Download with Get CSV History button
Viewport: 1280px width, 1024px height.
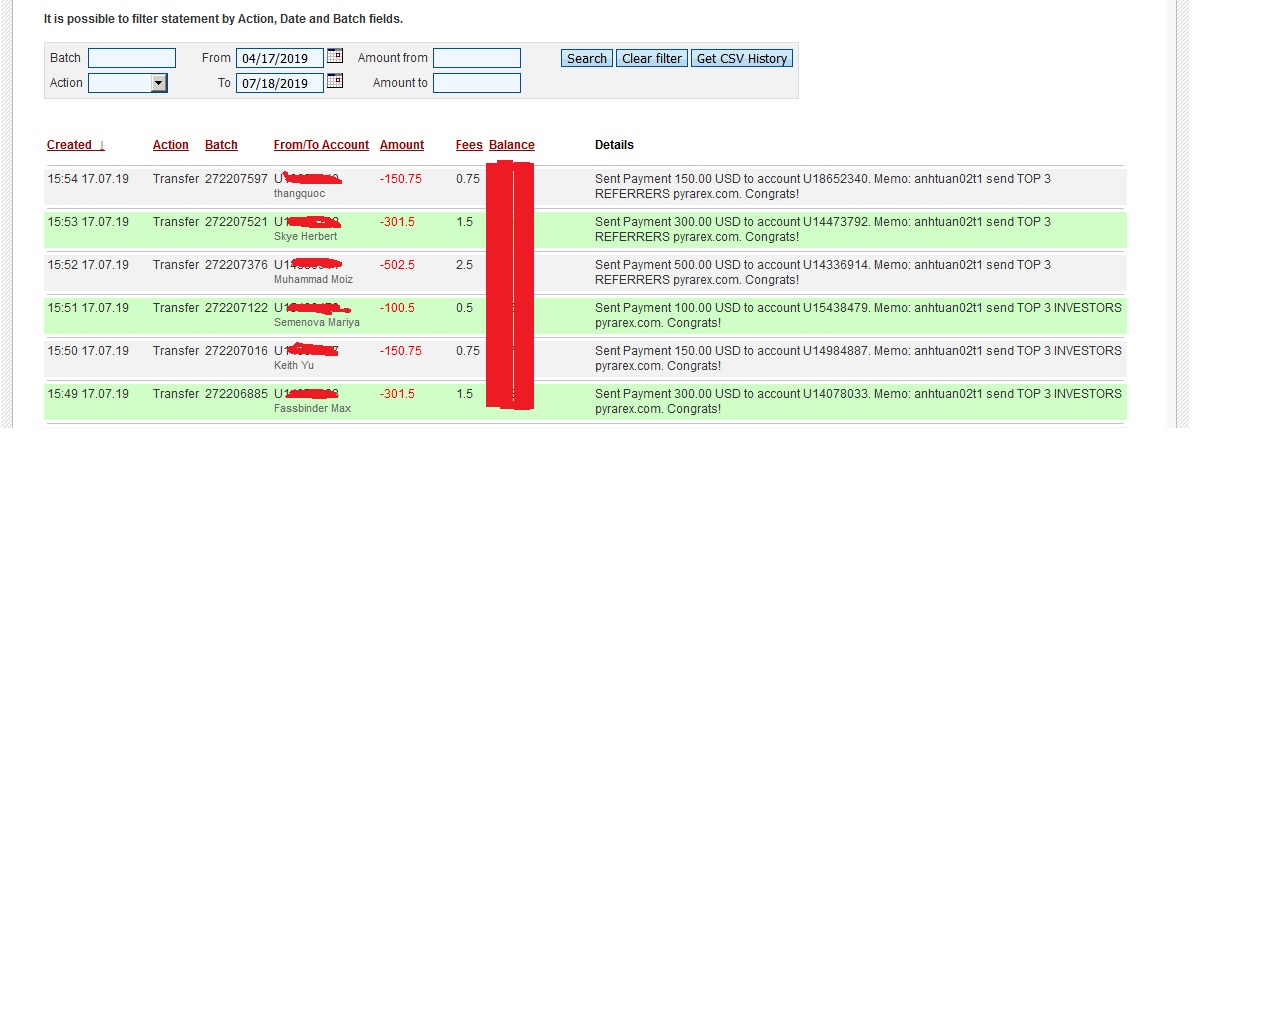point(742,58)
